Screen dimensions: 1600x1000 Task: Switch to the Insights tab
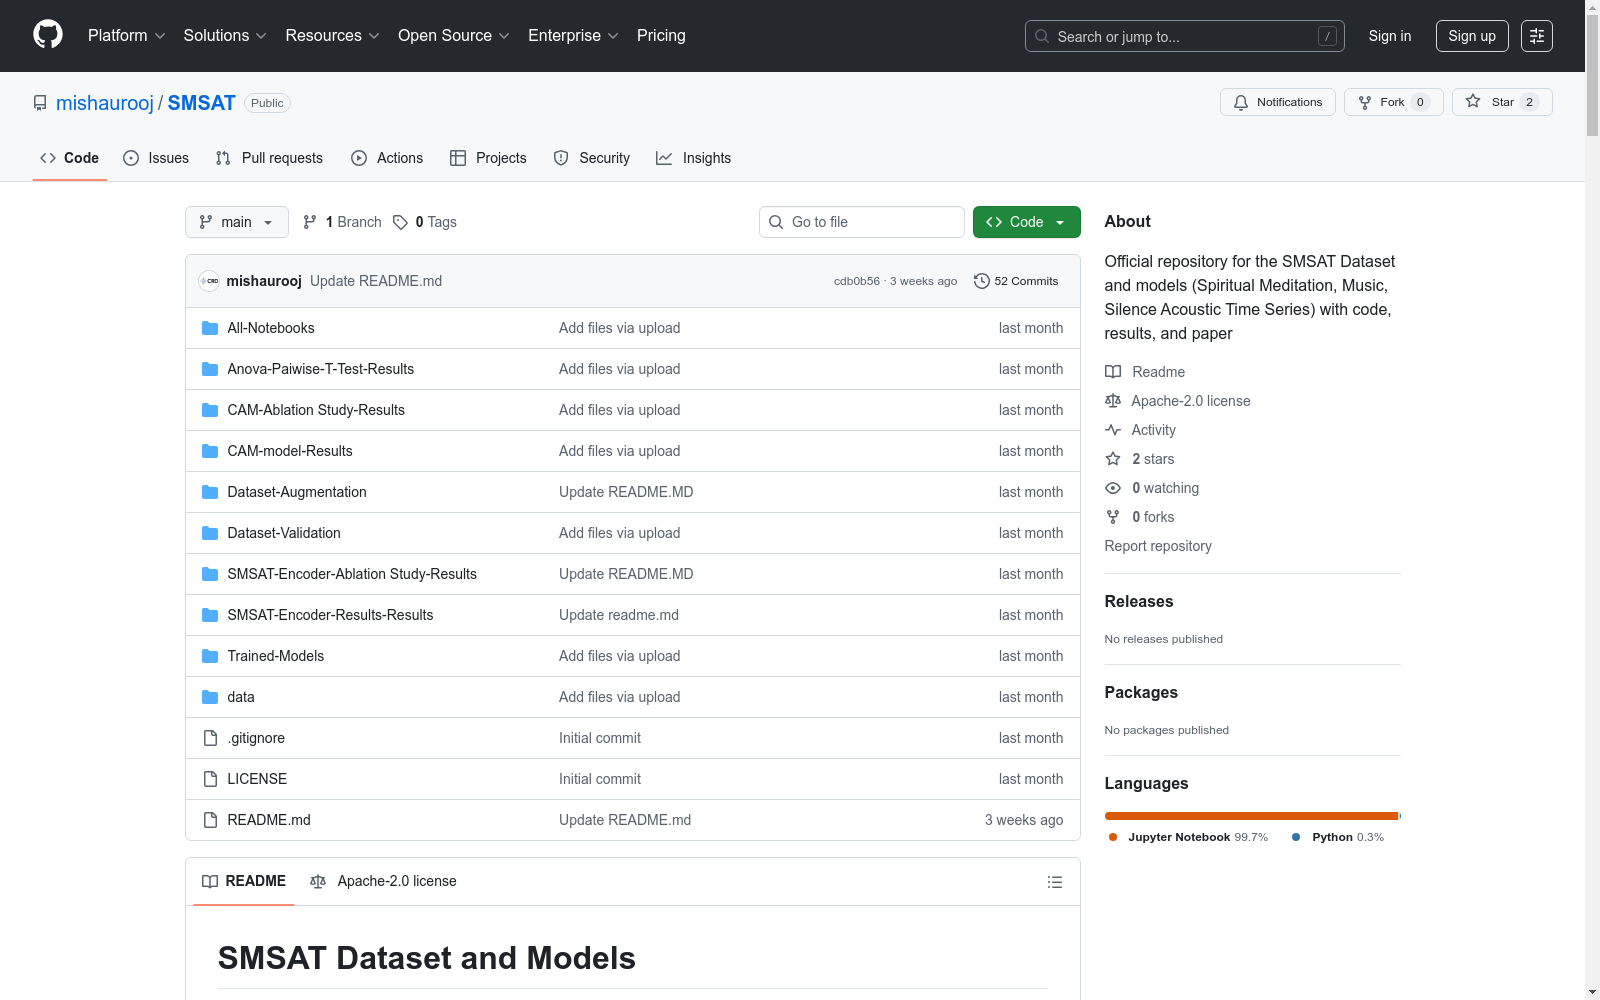(693, 158)
